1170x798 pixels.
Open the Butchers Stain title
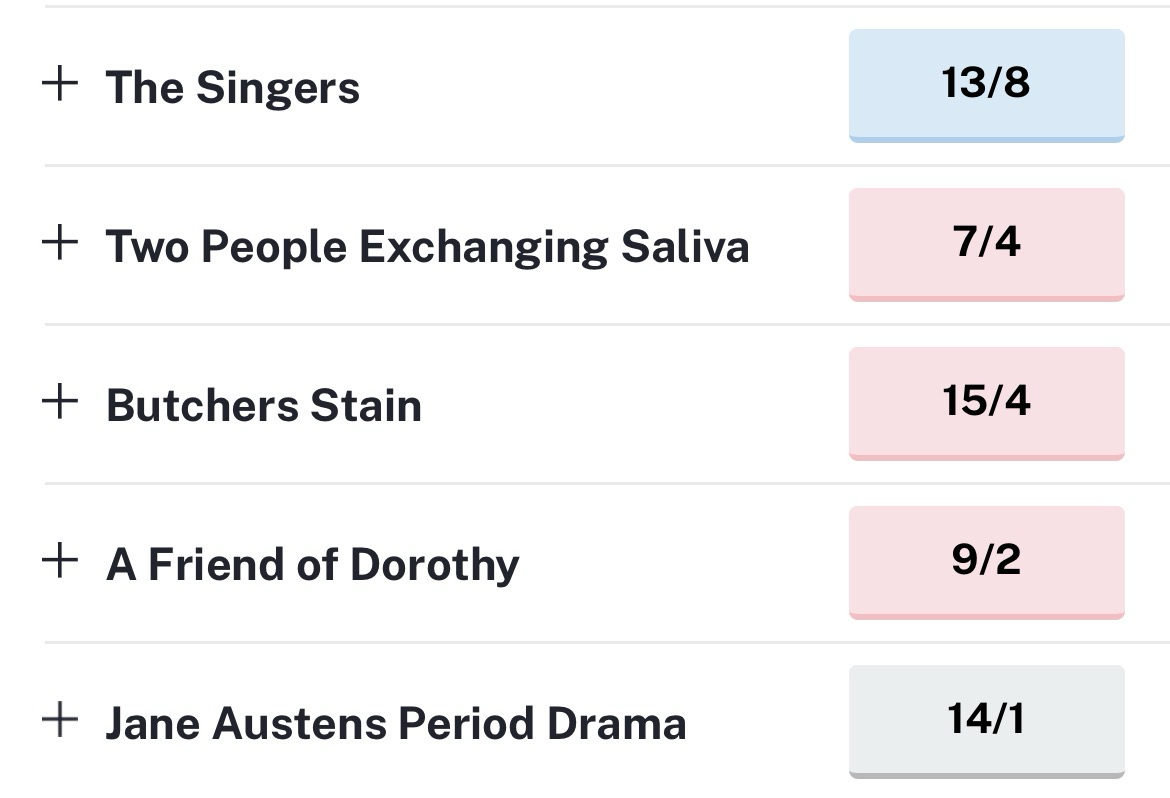tap(263, 406)
